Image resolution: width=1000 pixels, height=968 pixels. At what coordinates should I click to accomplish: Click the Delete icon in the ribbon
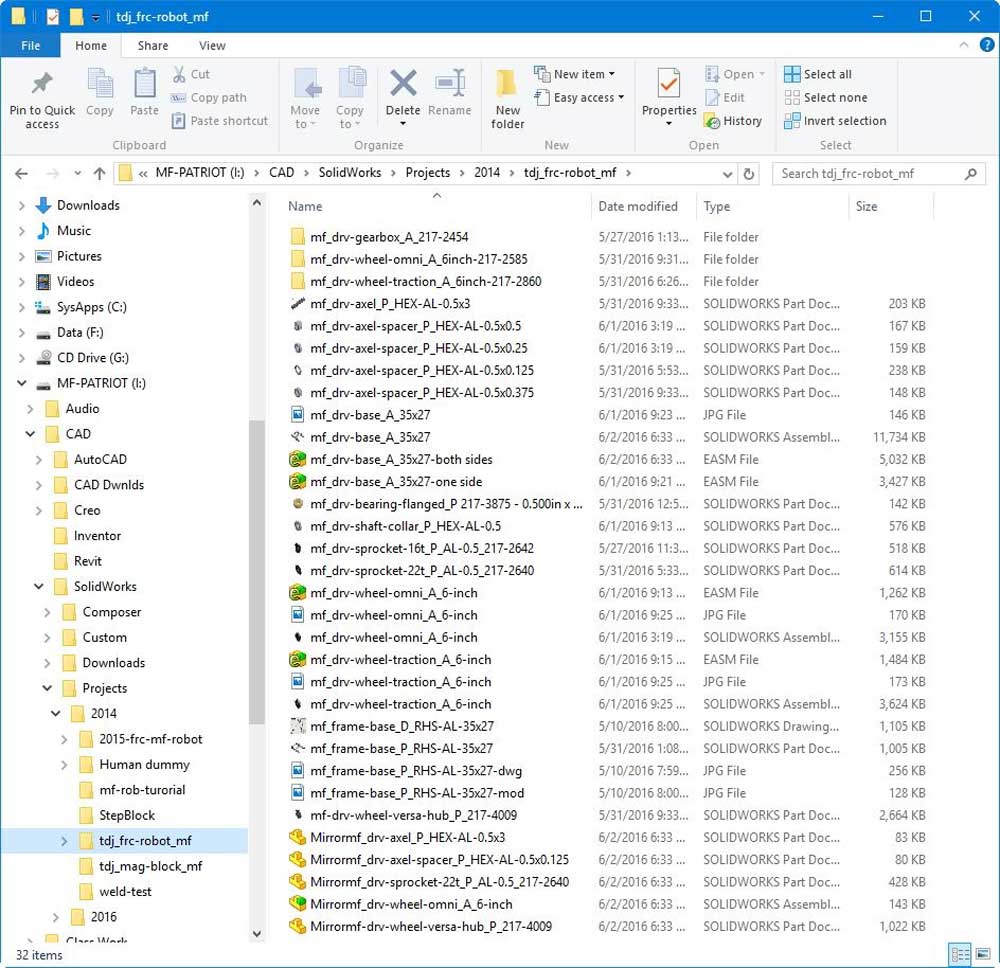pos(403,85)
